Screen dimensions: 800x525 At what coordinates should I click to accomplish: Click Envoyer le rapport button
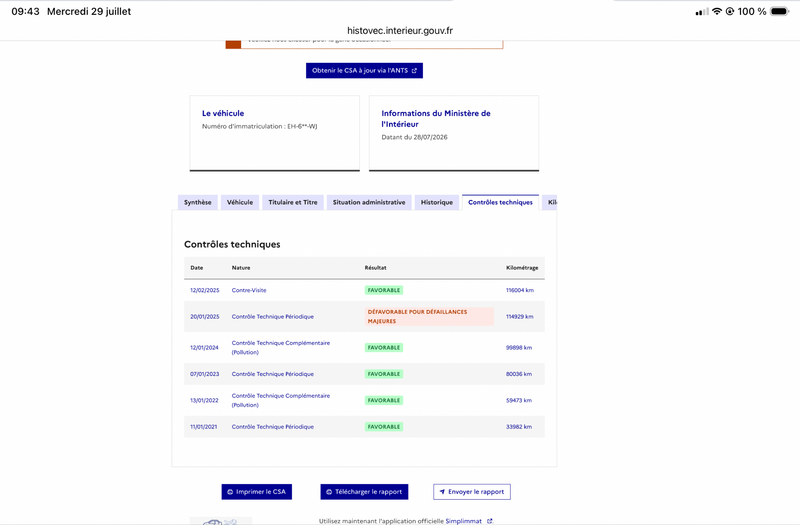click(472, 492)
